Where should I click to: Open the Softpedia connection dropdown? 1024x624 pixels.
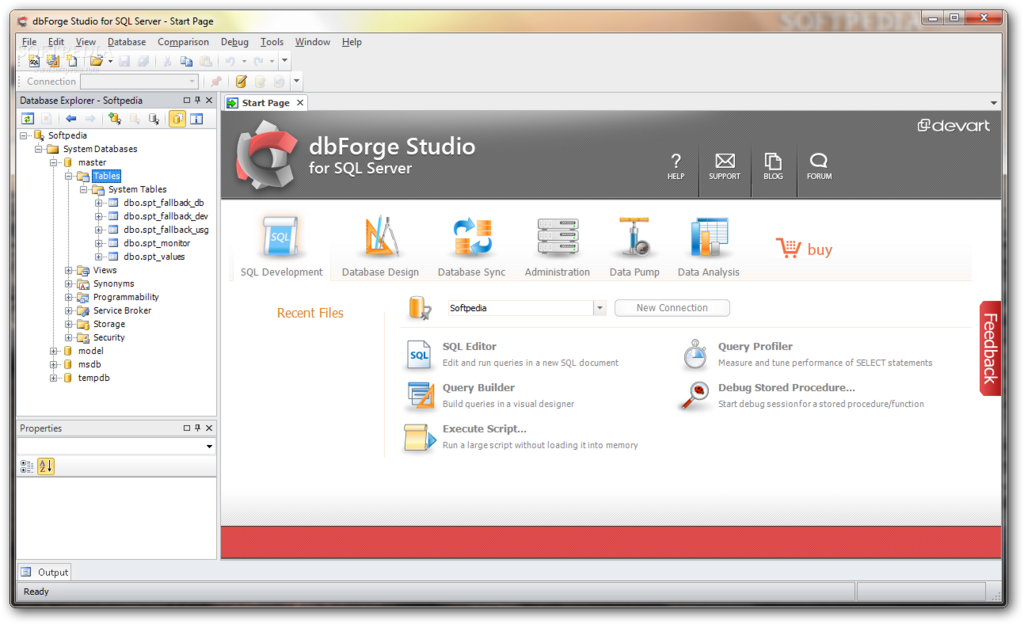tap(599, 308)
